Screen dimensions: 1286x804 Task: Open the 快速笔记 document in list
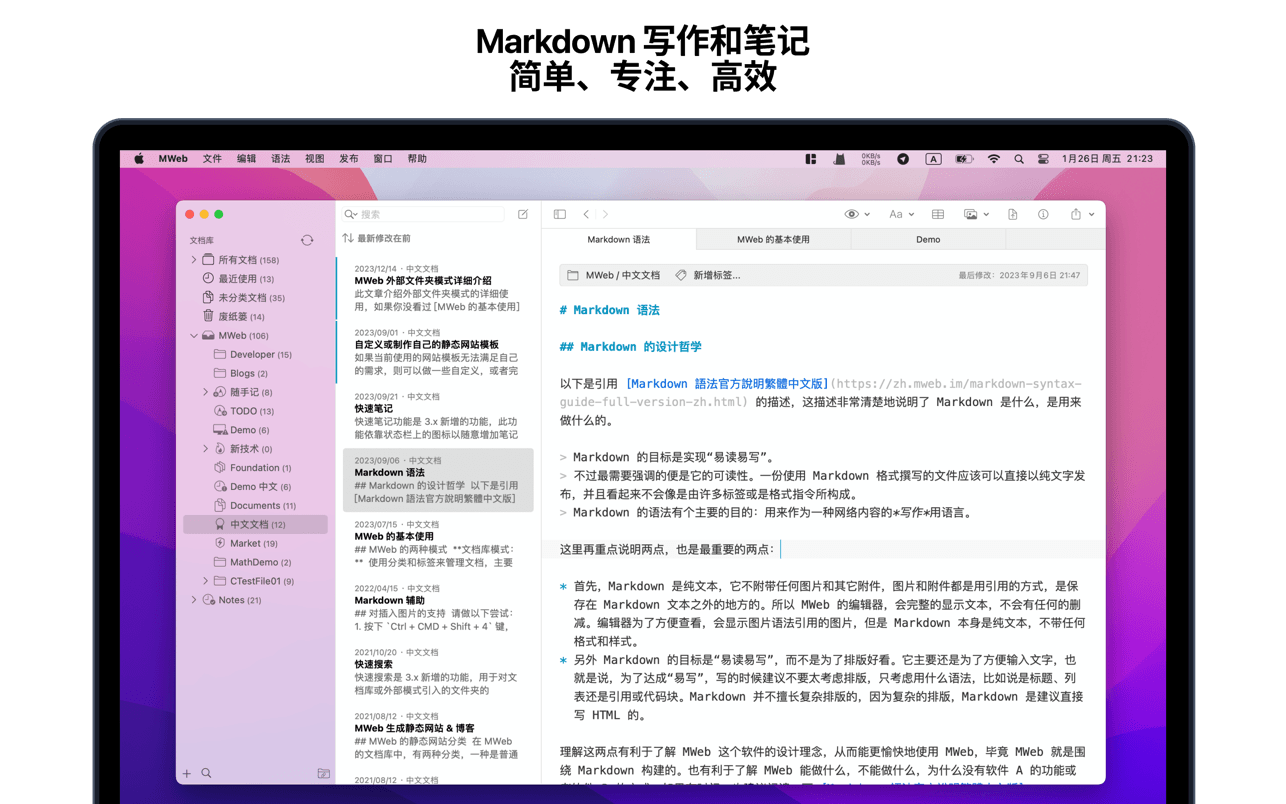[374, 408]
